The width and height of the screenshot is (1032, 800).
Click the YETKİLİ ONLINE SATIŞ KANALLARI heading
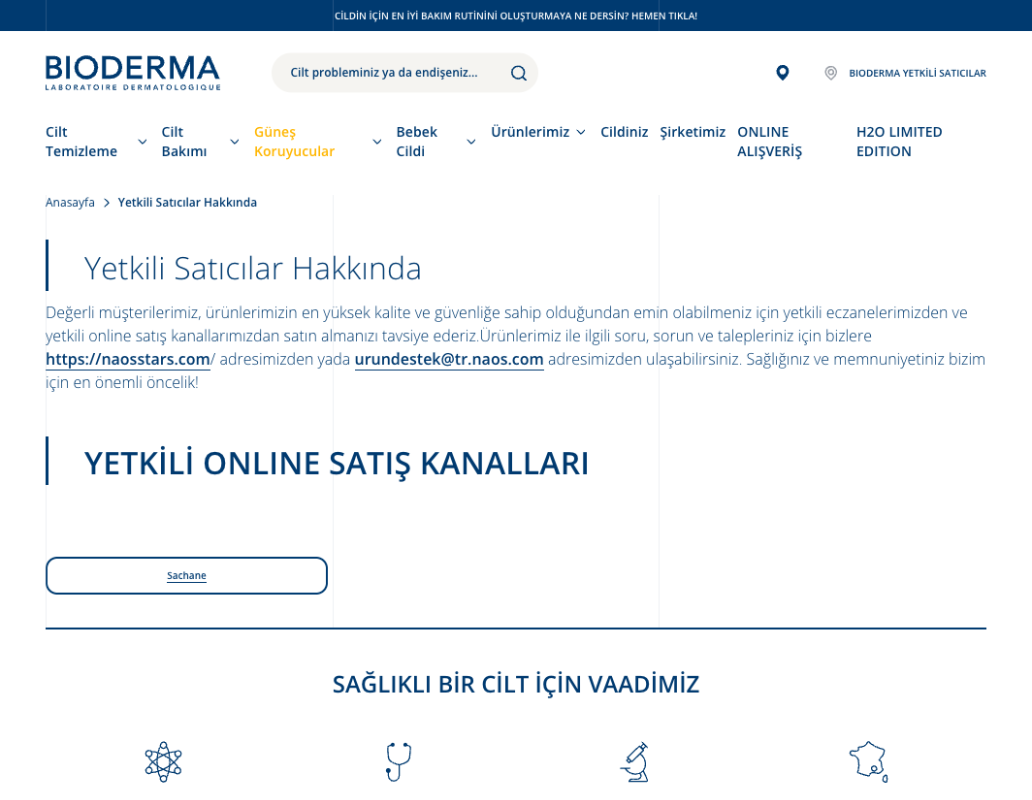pyautogui.click(x=336, y=463)
